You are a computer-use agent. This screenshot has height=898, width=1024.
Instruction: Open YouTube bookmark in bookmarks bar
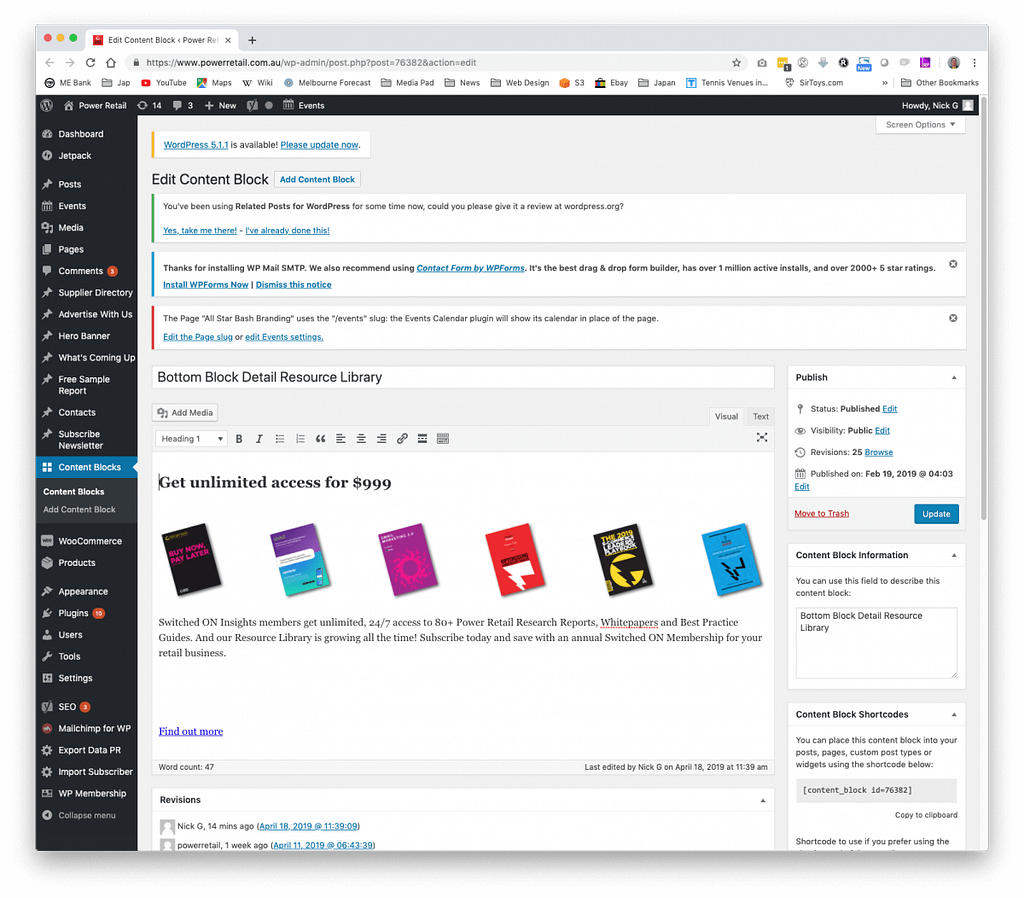[164, 83]
